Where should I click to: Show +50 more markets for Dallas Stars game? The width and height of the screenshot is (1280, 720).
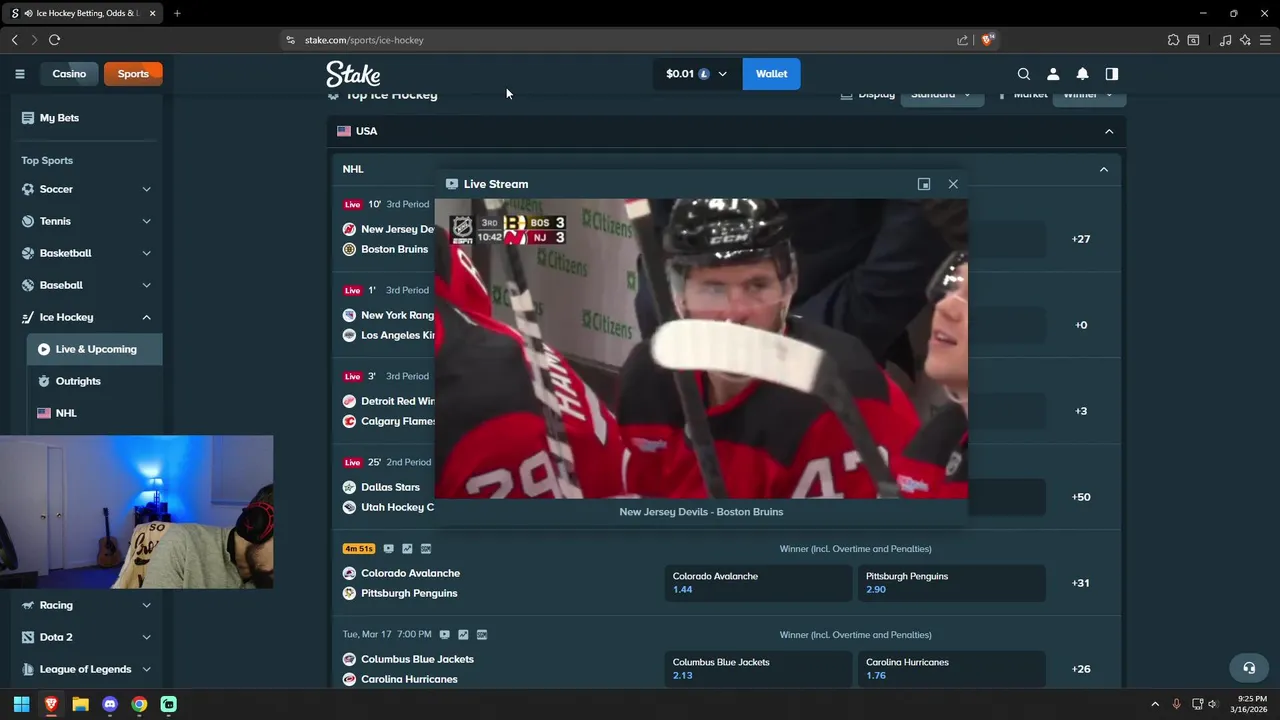[1081, 497]
